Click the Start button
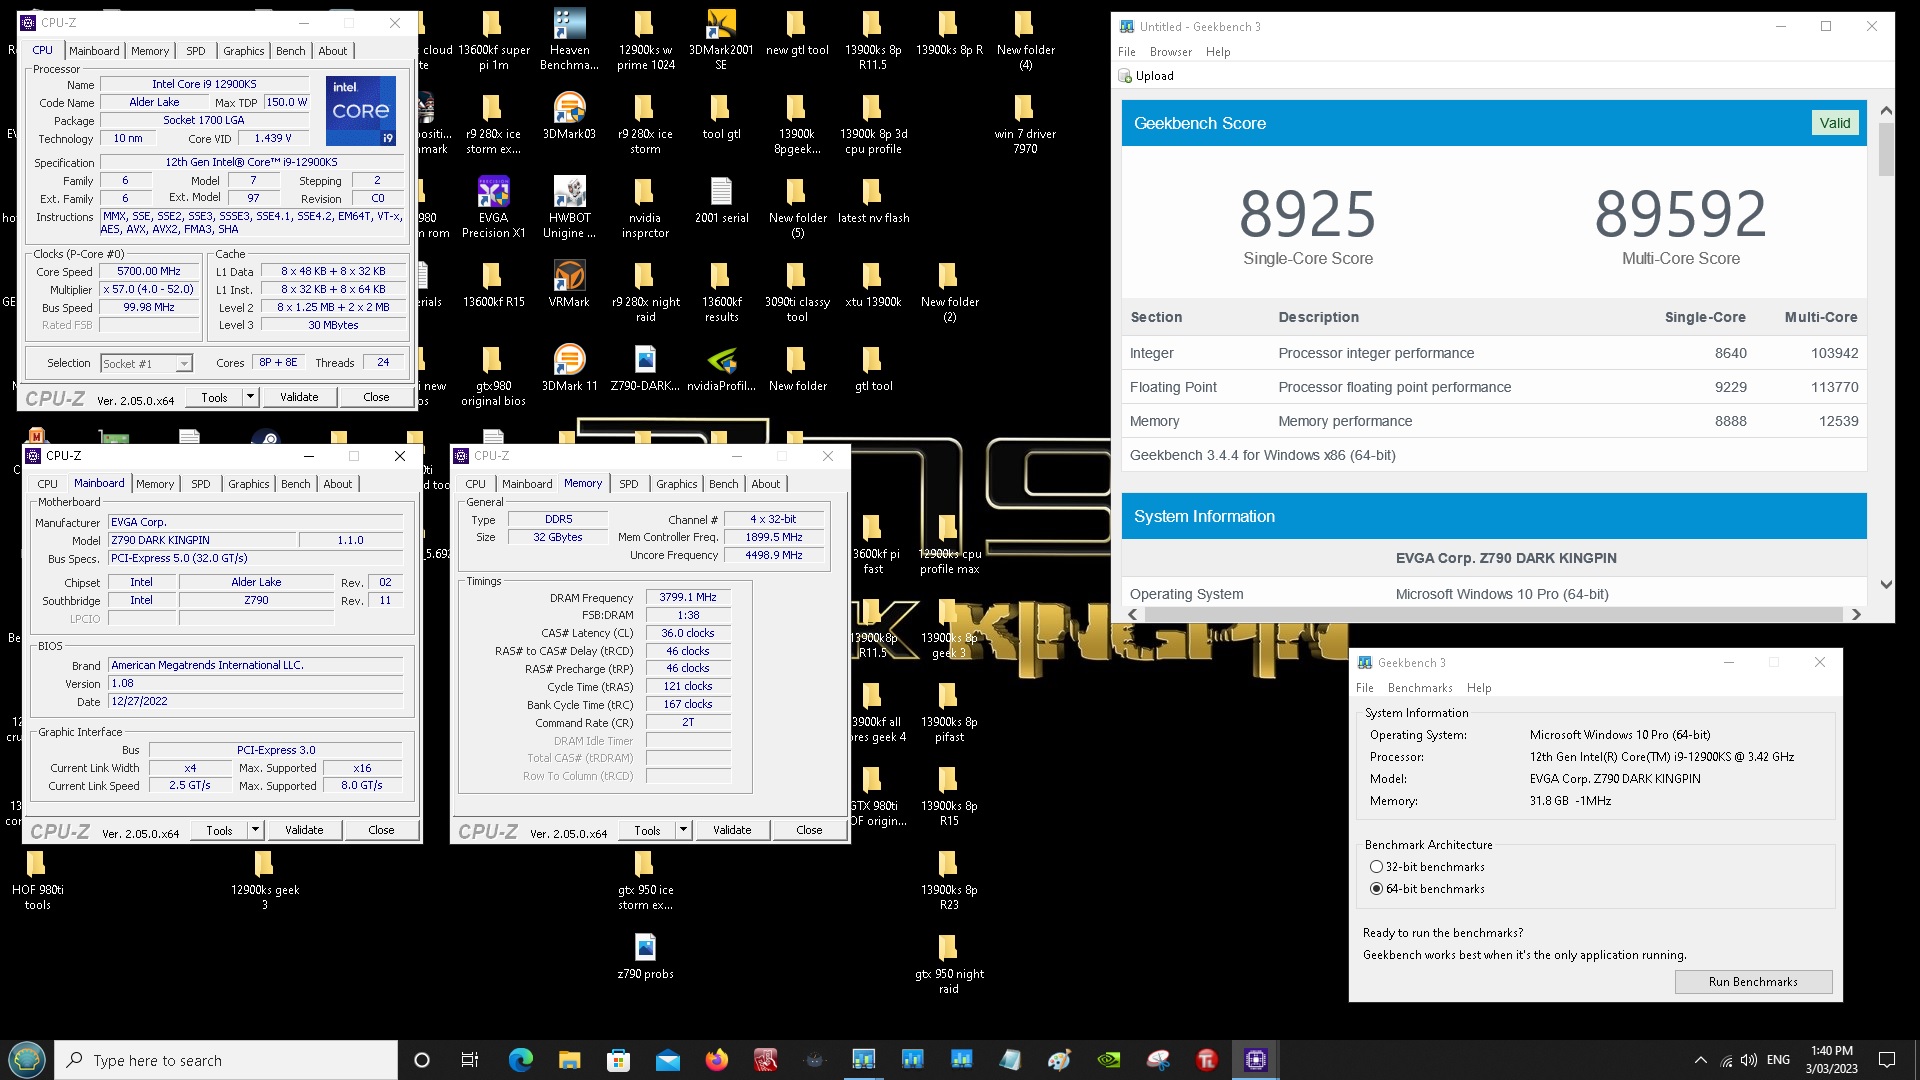The height and width of the screenshot is (1080, 1920). (x=27, y=1060)
